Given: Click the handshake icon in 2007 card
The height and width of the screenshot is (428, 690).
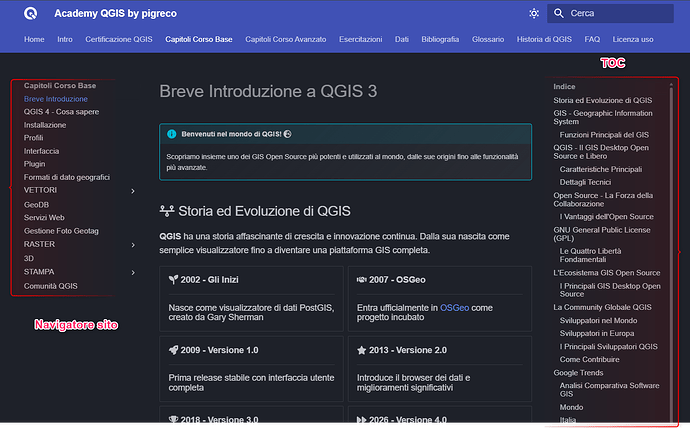Looking at the screenshot, I should pyautogui.click(x=362, y=280).
